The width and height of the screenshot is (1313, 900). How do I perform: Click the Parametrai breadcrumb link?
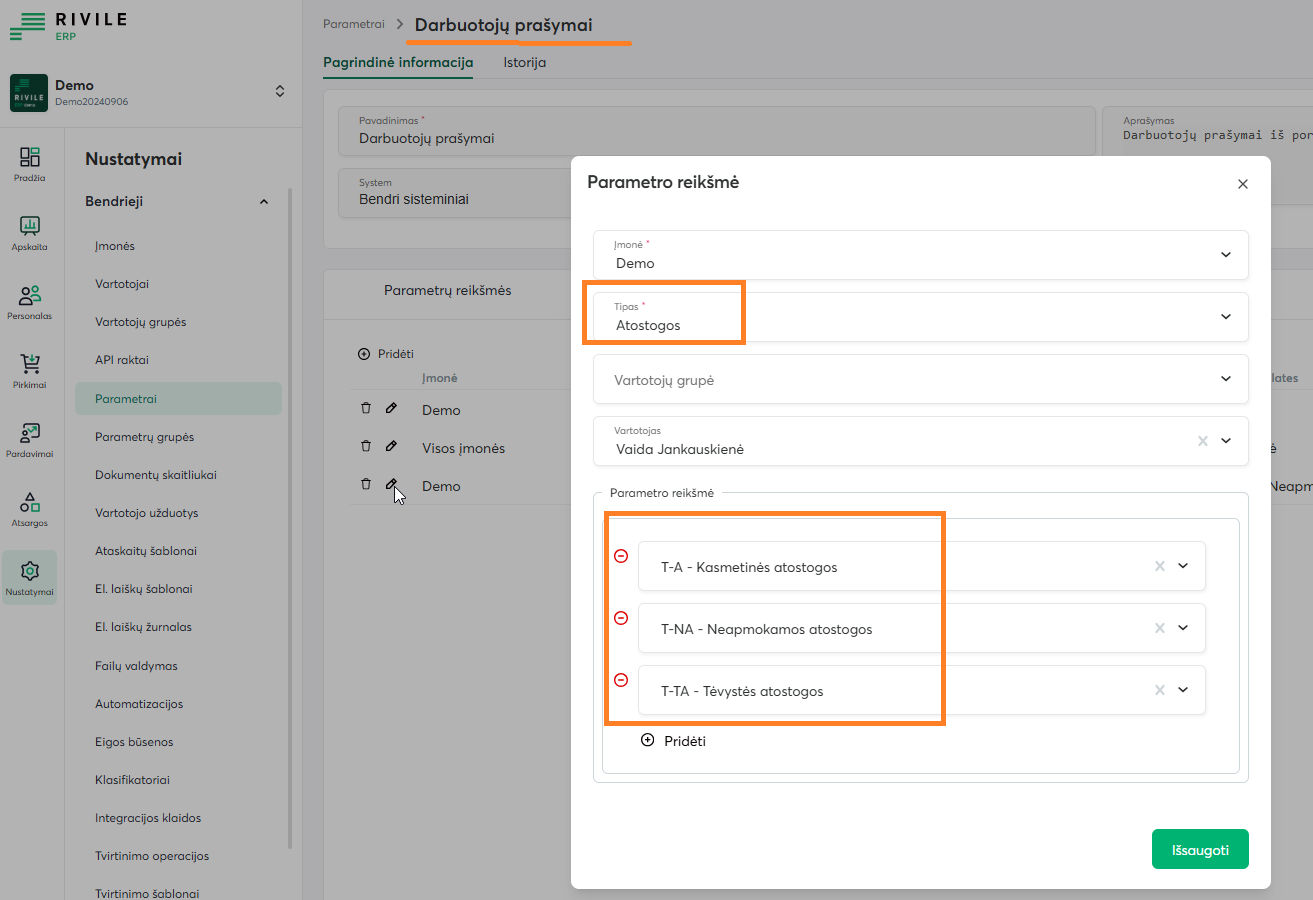(353, 24)
